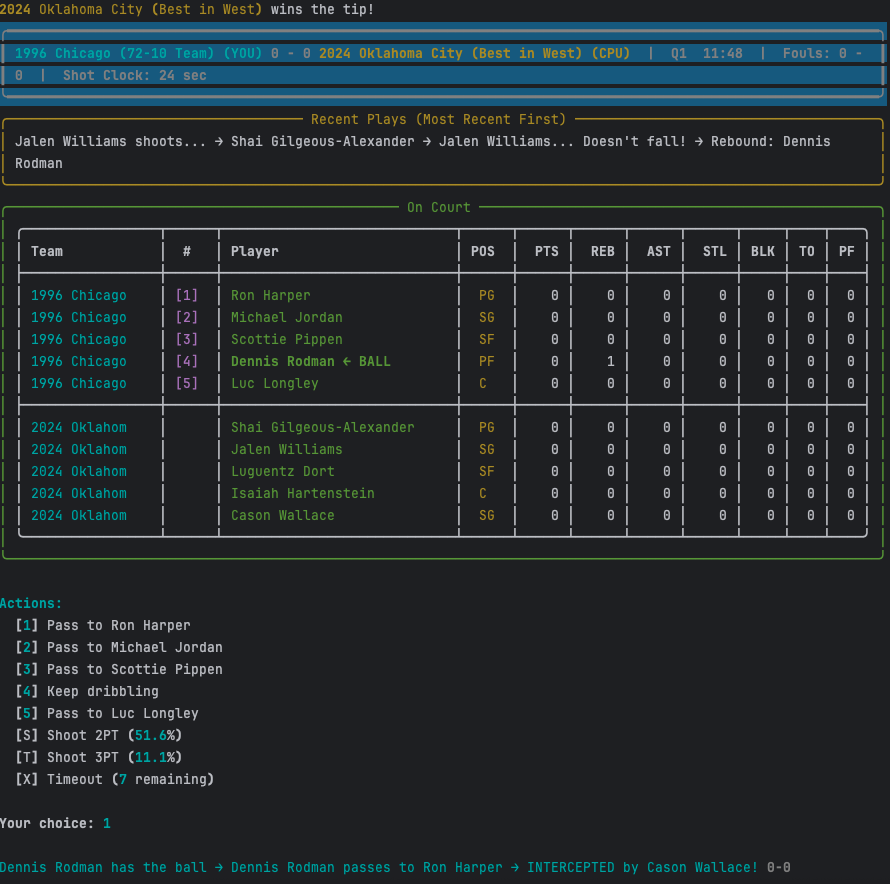The width and height of the screenshot is (890, 884).
Task: Click the 'Isaiah Hartenstein' player cell
Action: point(303,493)
